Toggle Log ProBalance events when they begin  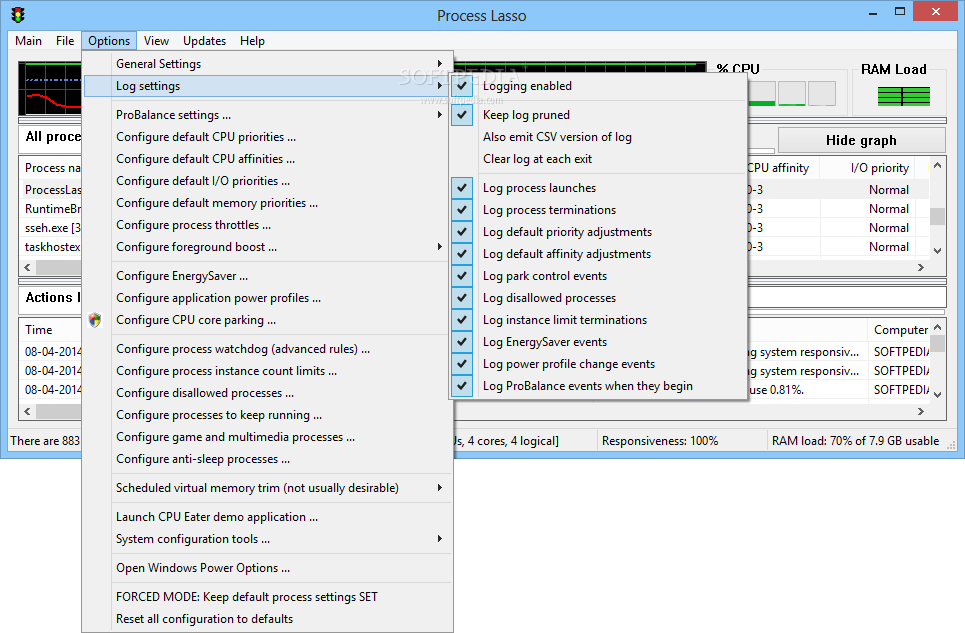(x=462, y=386)
